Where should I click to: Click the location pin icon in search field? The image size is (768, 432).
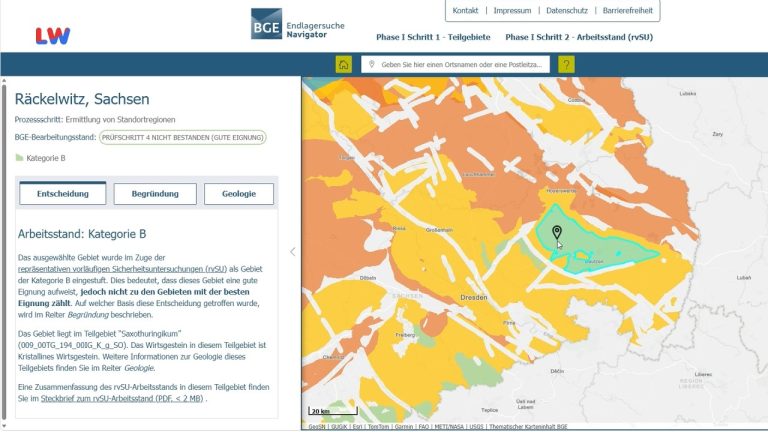[x=371, y=64]
